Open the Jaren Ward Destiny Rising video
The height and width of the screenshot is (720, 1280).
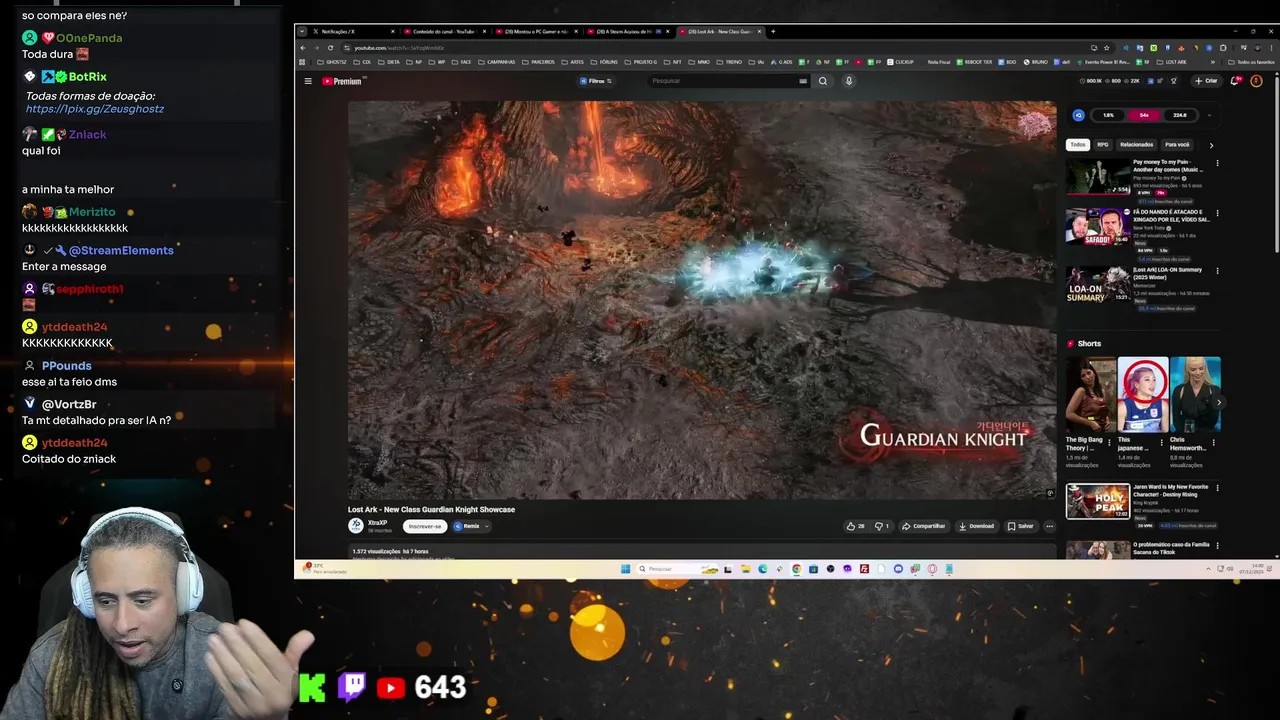point(1098,502)
